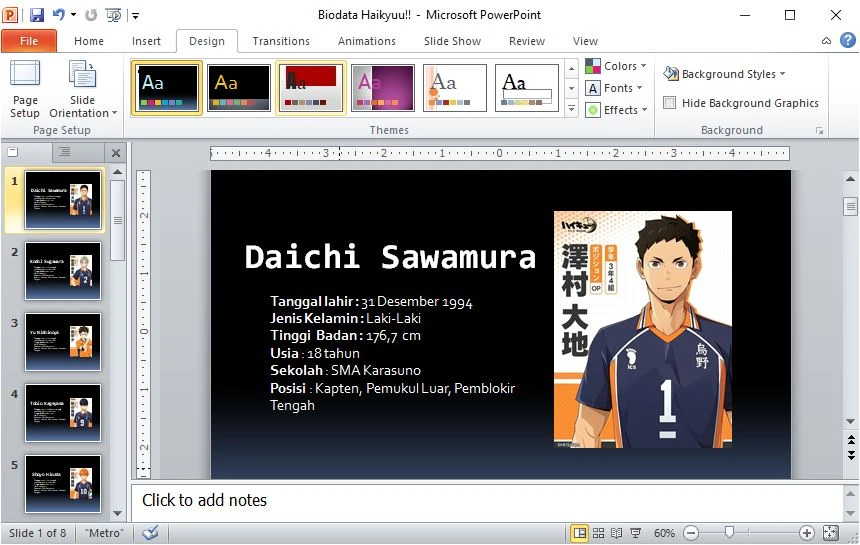Screen dimensions: 860x545
Task: Switch to Outline pane tab
Action: point(65,152)
